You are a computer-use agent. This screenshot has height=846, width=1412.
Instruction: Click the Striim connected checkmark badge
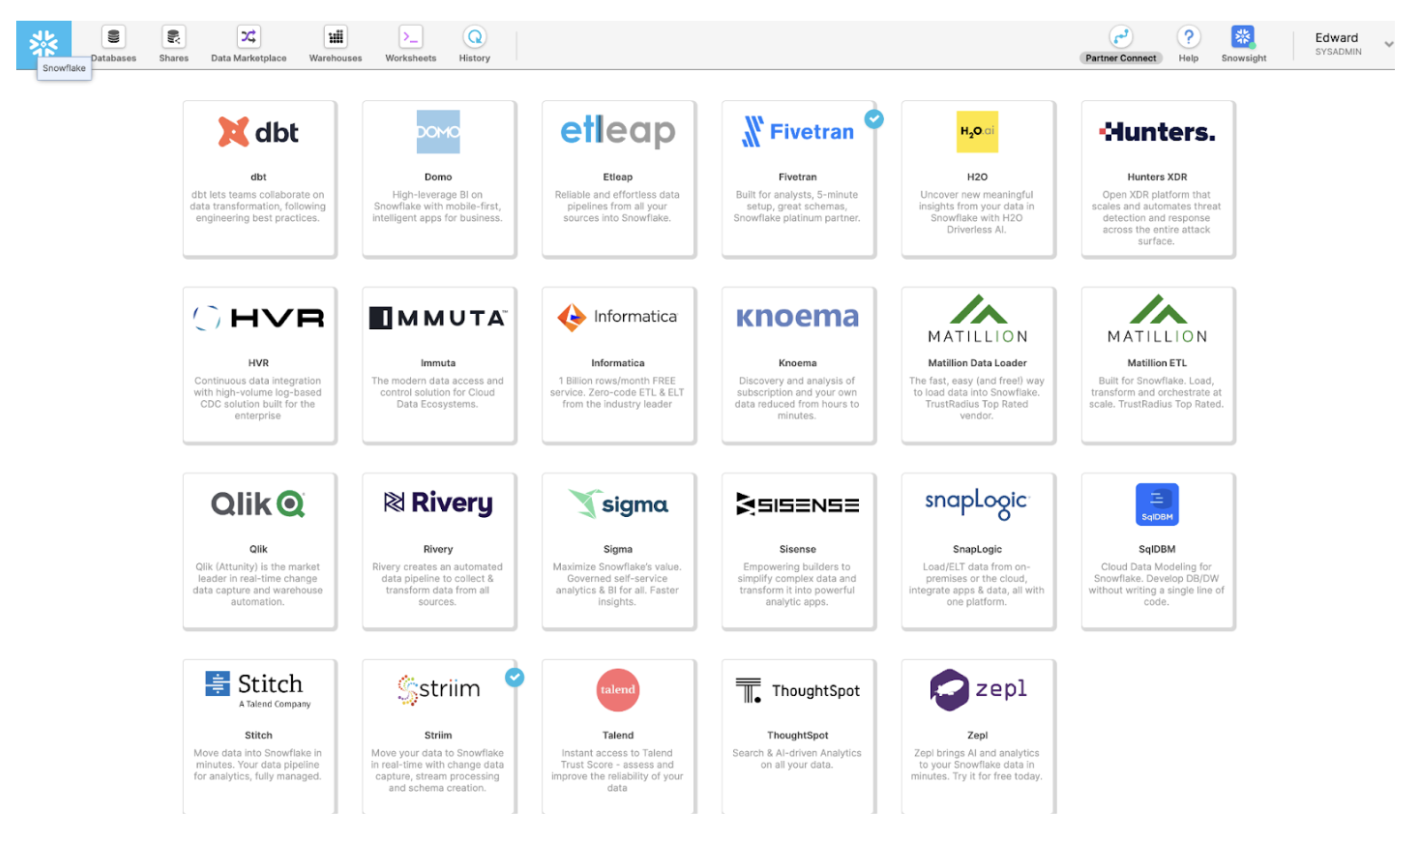point(514,677)
